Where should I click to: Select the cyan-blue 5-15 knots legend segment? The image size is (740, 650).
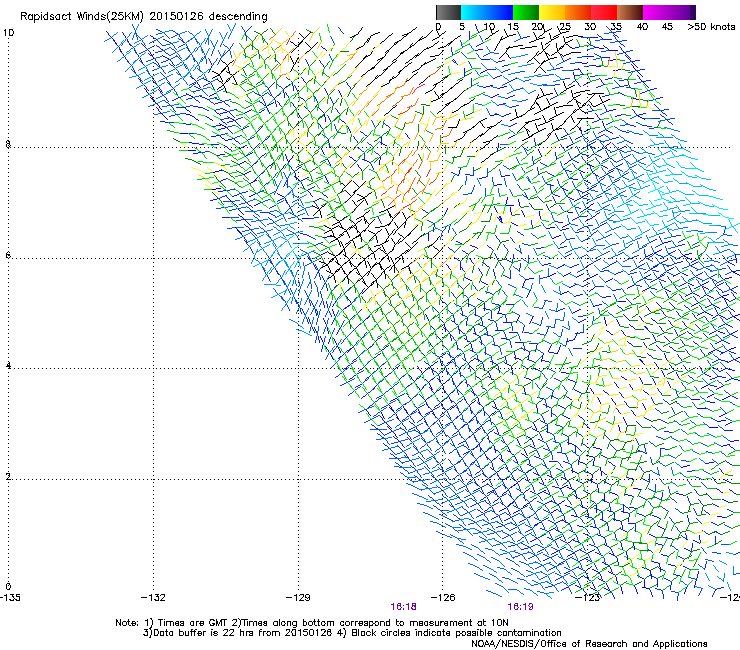[487, 12]
